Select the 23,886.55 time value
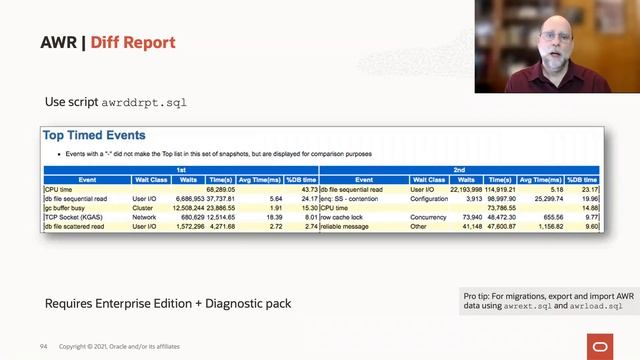This screenshot has height=360, width=640. click(221, 208)
